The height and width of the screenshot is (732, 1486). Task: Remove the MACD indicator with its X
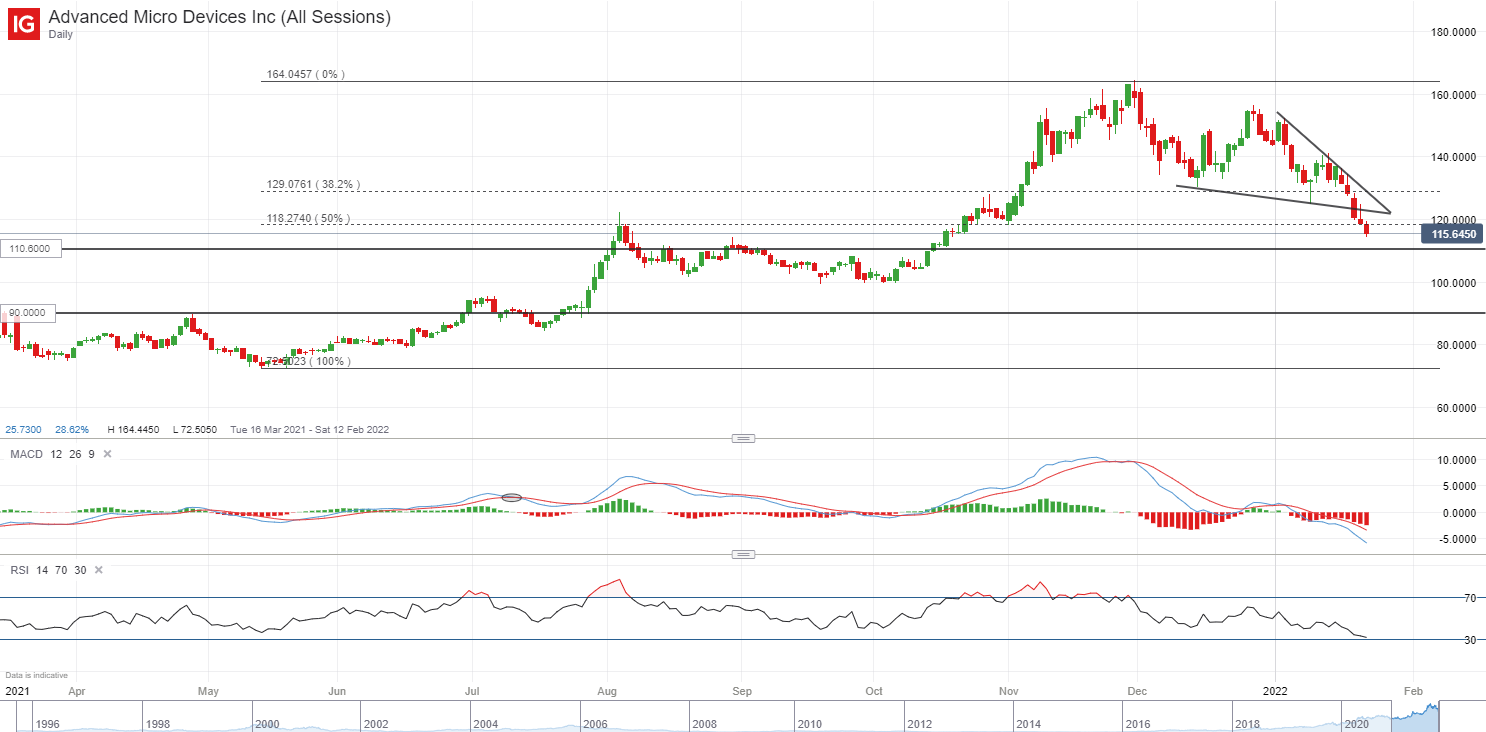point(107,454)
